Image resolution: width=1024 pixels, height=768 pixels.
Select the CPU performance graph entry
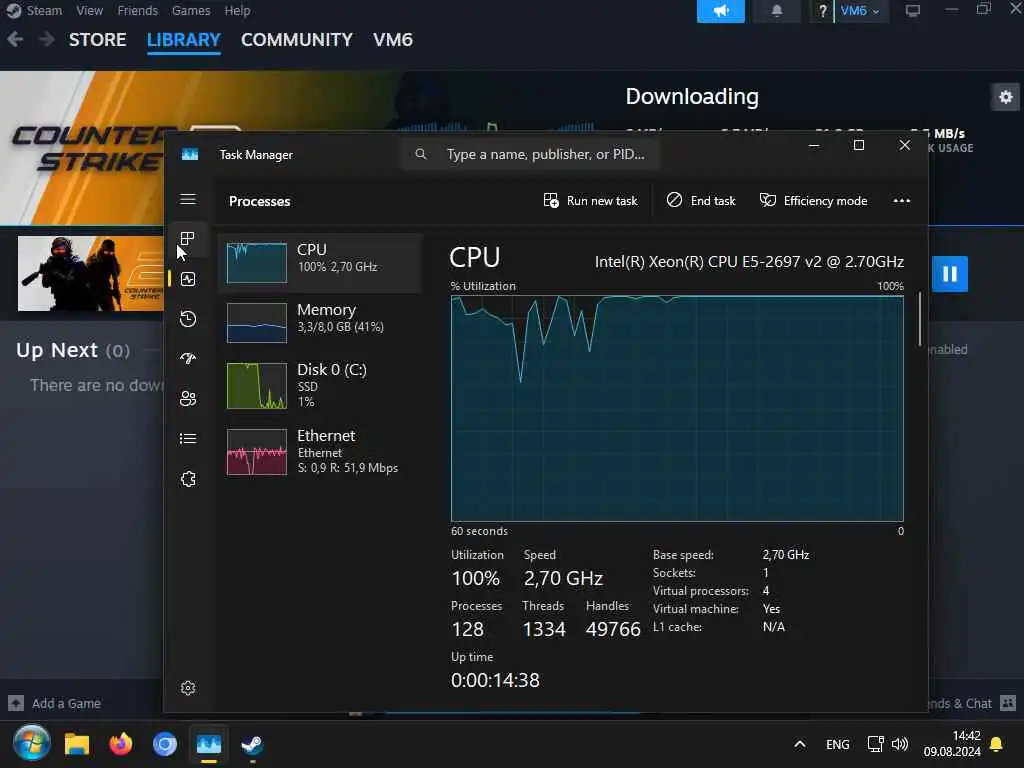pyautogui.click(x=320, y=263)
